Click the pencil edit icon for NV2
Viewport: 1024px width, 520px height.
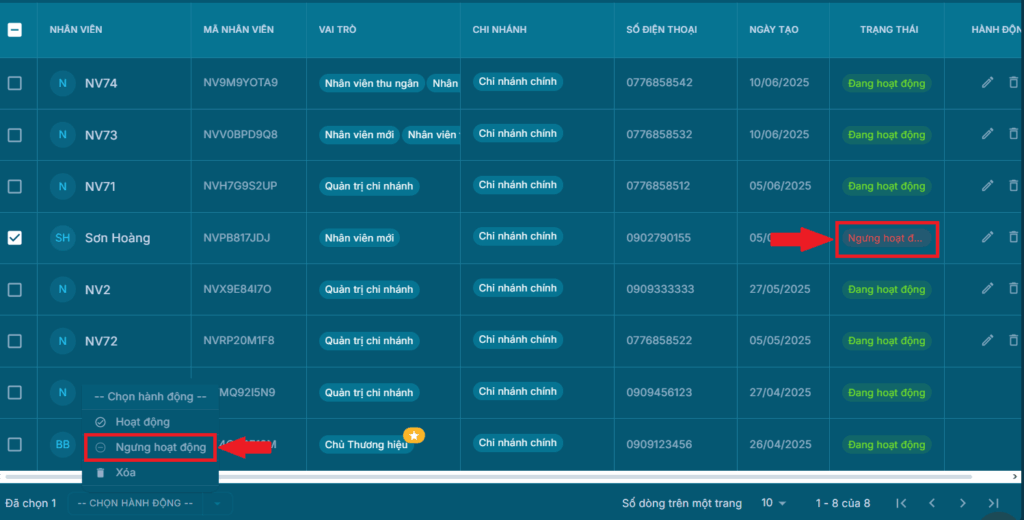coord(987,288)
